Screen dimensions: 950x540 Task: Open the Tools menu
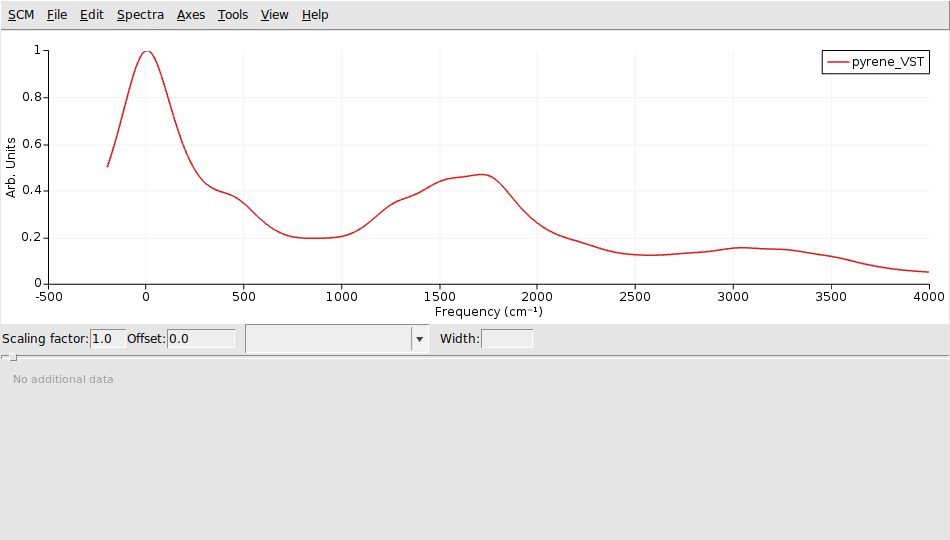[x=233, y=15]
